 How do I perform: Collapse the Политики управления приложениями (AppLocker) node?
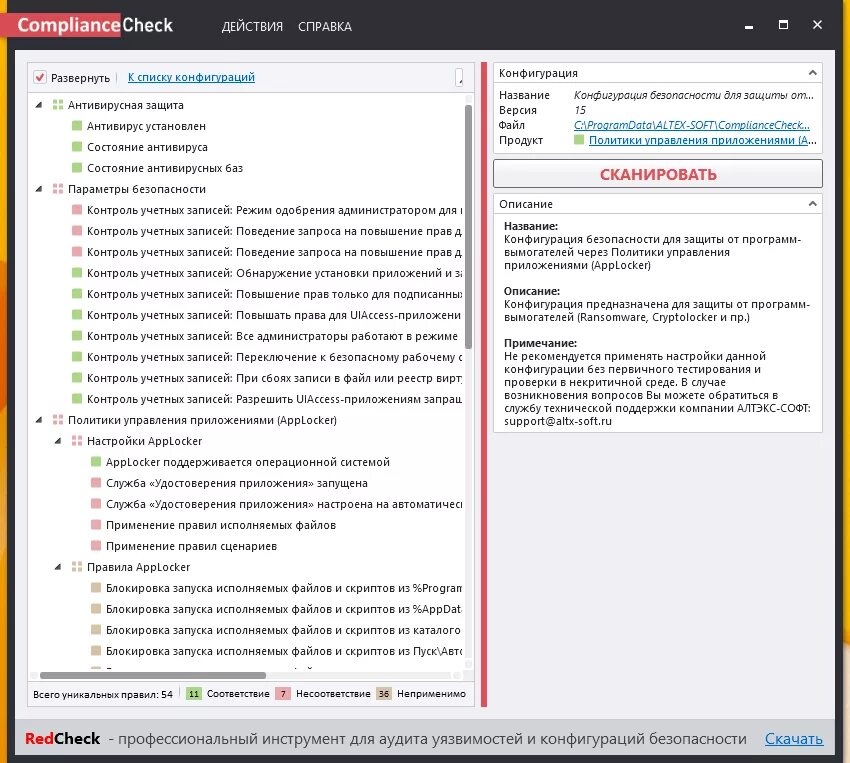coord(39,420)
